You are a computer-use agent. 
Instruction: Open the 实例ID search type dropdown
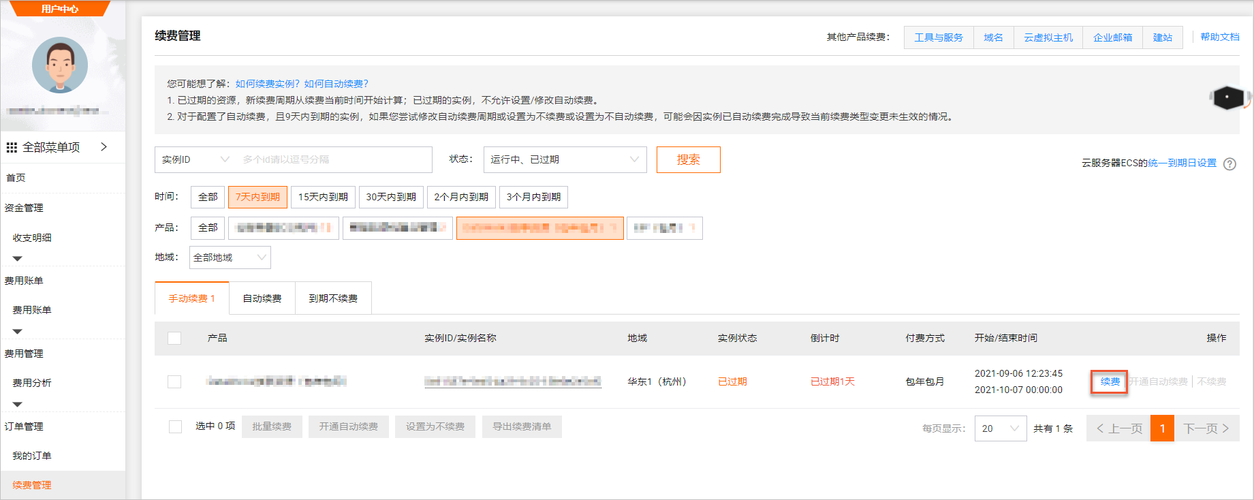click(x=195, y=159)
